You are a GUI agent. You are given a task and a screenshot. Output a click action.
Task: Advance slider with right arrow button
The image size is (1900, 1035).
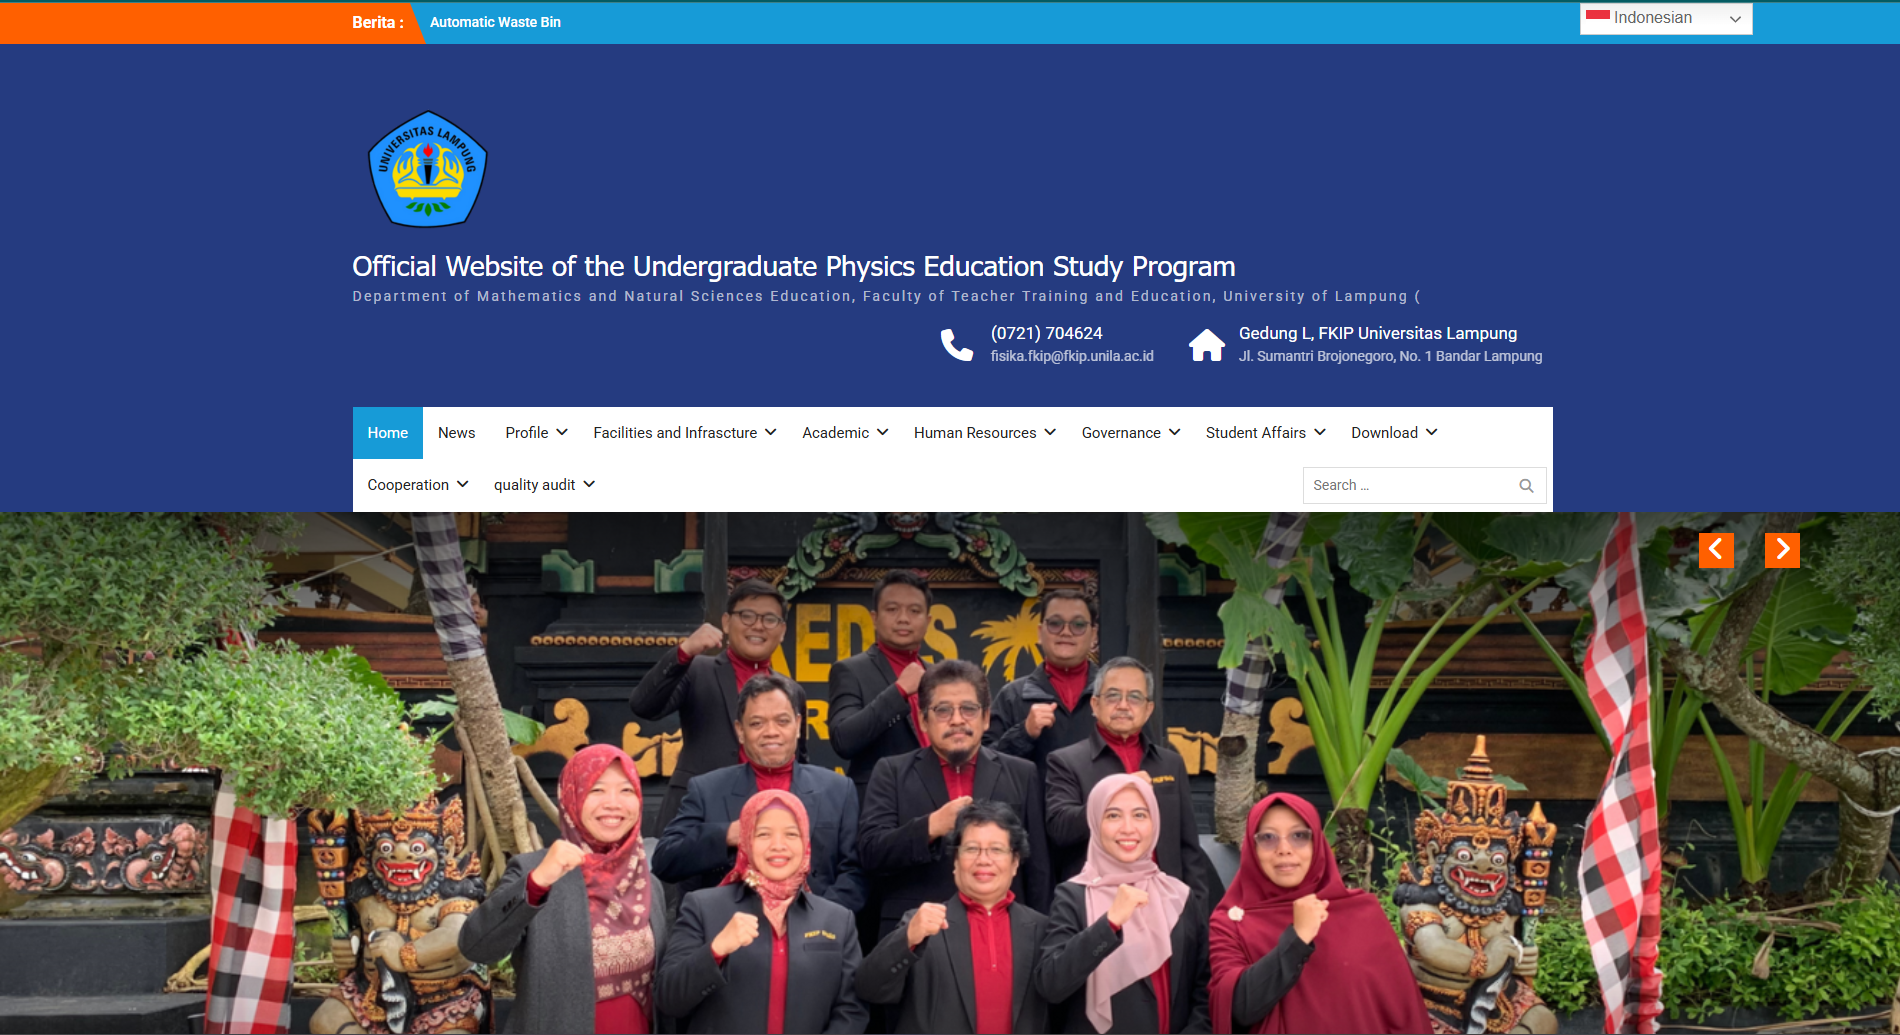(x=1782, y=550)
